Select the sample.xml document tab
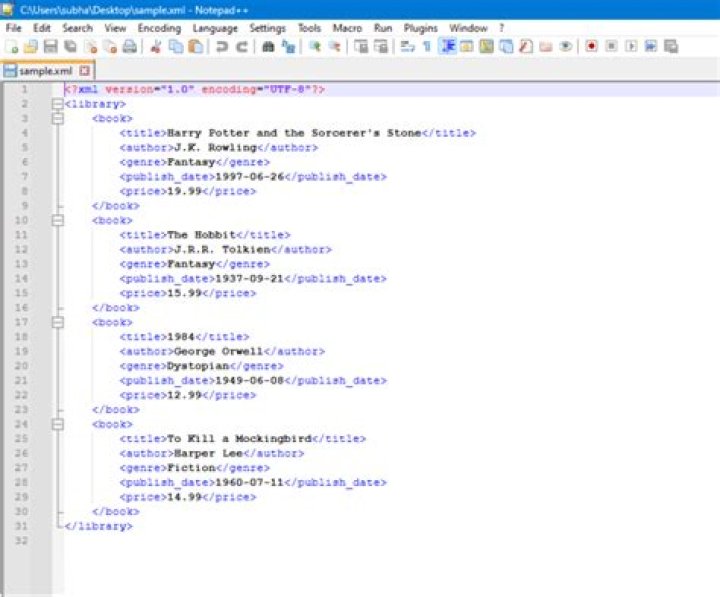 pyautogui.click(x=47, y=71)
